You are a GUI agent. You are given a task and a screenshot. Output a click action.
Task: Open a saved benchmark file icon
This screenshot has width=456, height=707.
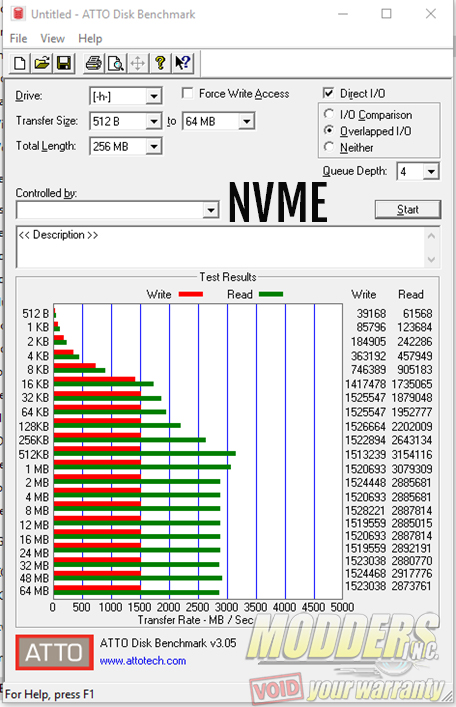click(42, 63)
